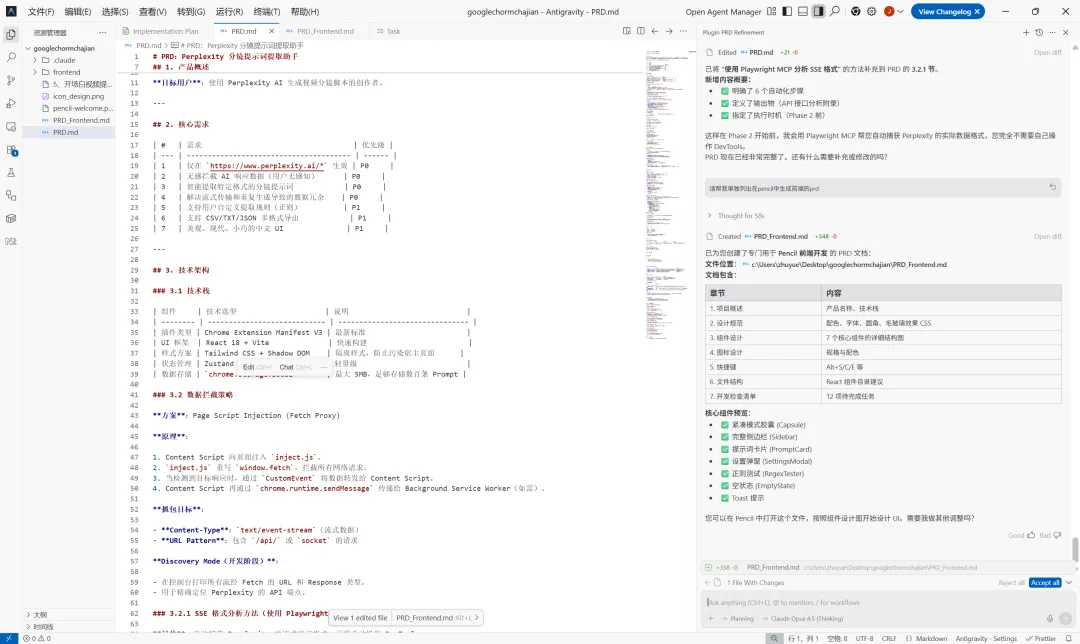Open preview to the side icon in editor

coord(627,31)
